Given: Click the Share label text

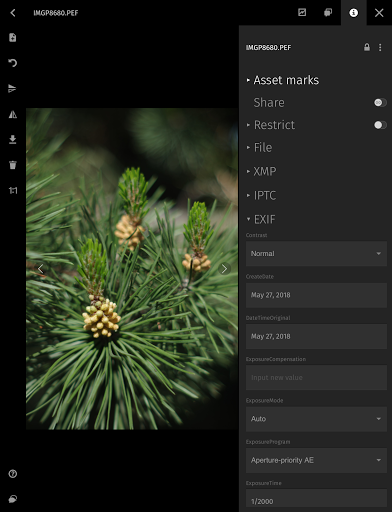Looking at the screenshot, I should pos(269,102).
